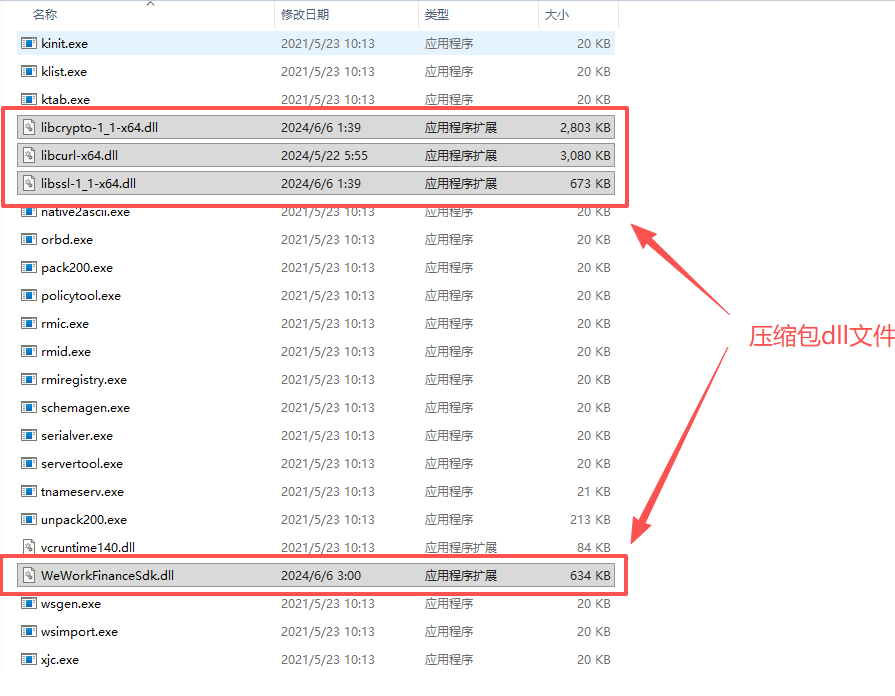Click the serialver.exe file icon
895x696 pixels.
click(29, 435)
